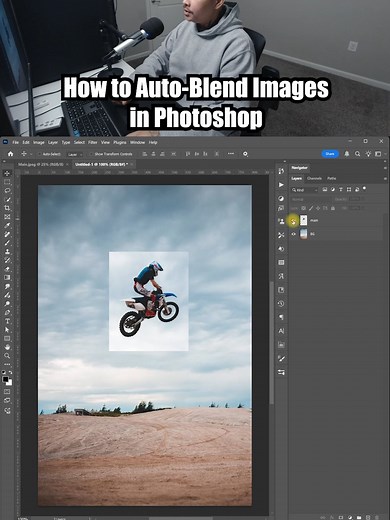Open the Actions panel play icon
The image size is (390, 520).
[x=281, y=185]
